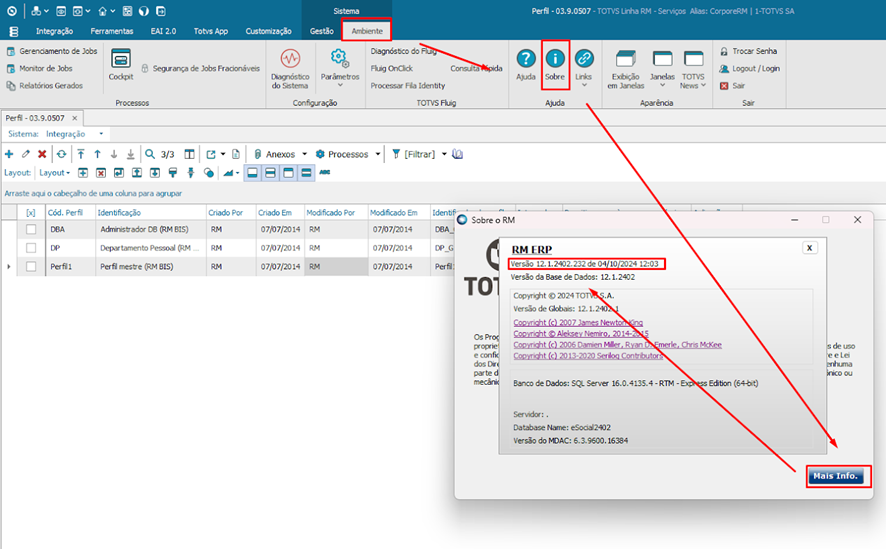Open the Customização ribbon tab
Screen dimensions: 886x549
[x=268, y=31]
